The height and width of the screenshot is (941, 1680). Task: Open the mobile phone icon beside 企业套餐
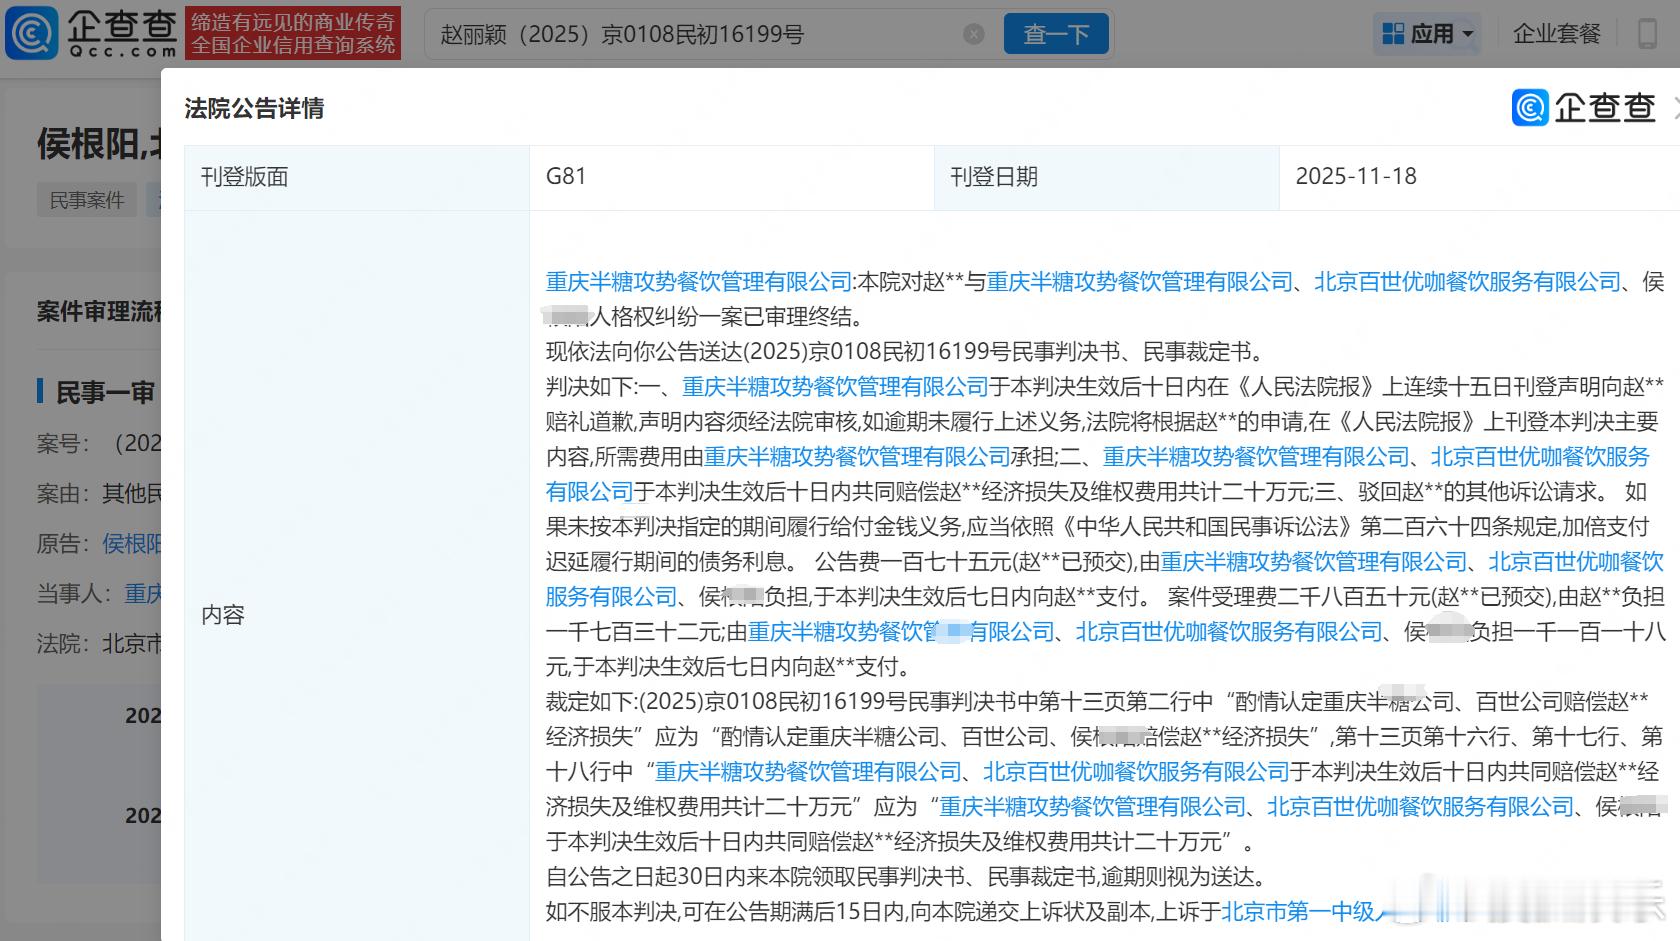pyautogui.click(x=1646, y=34)
